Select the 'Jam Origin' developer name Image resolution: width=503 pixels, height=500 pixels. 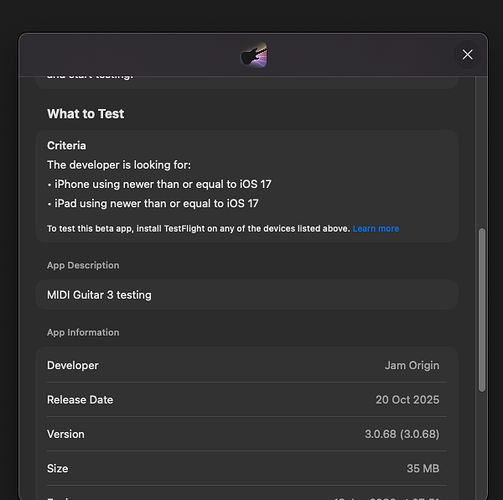coord(412,365)
